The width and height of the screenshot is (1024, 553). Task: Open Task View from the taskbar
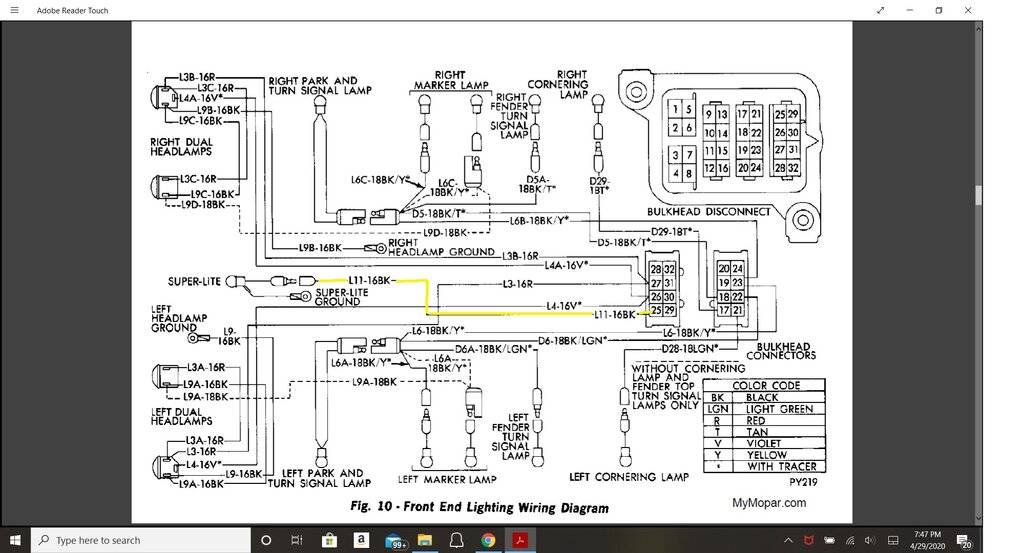pos(297,540)
